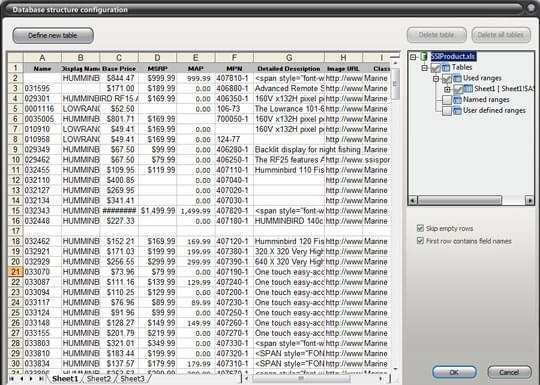This screenshot has height=385, width=540.
Task: Go to last sheet tab arrow
Action: [x=41, y=379]
